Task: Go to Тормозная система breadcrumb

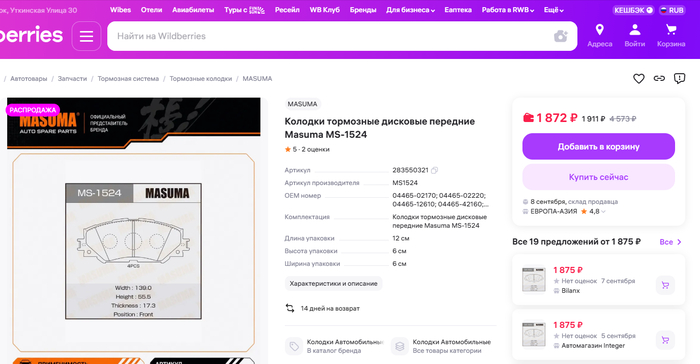Action: 128,79
